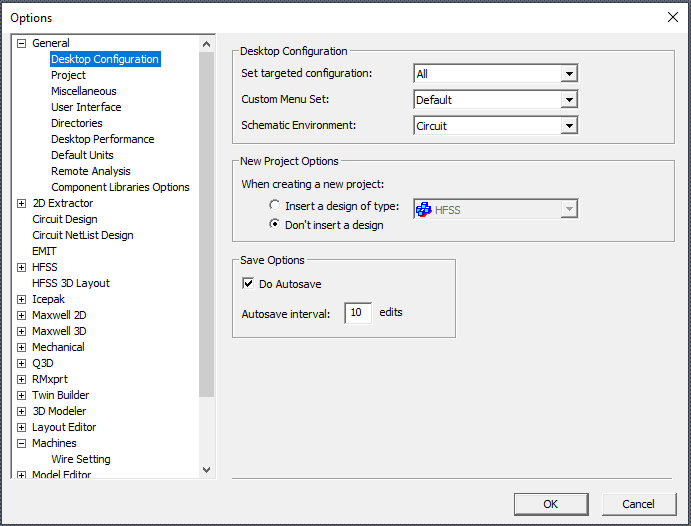
Task: Open the Schematic Environment dropdown
Action: (x=568, y=126)
